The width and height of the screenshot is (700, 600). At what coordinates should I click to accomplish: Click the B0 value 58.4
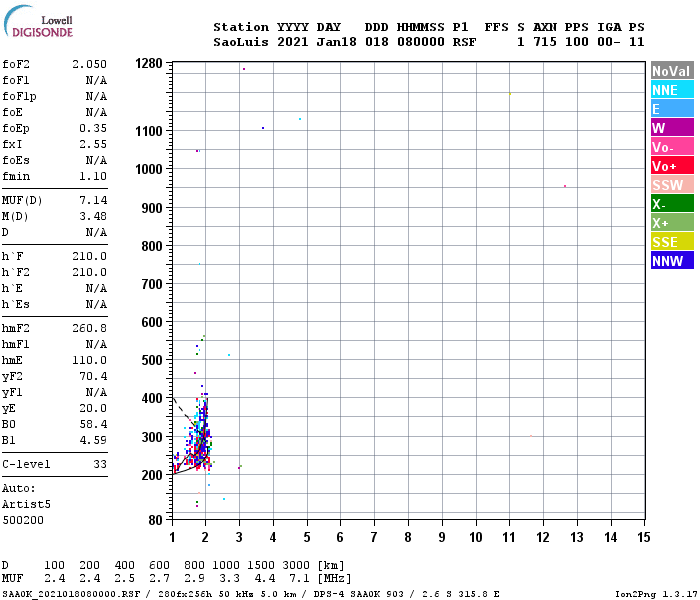coord(93,424)
